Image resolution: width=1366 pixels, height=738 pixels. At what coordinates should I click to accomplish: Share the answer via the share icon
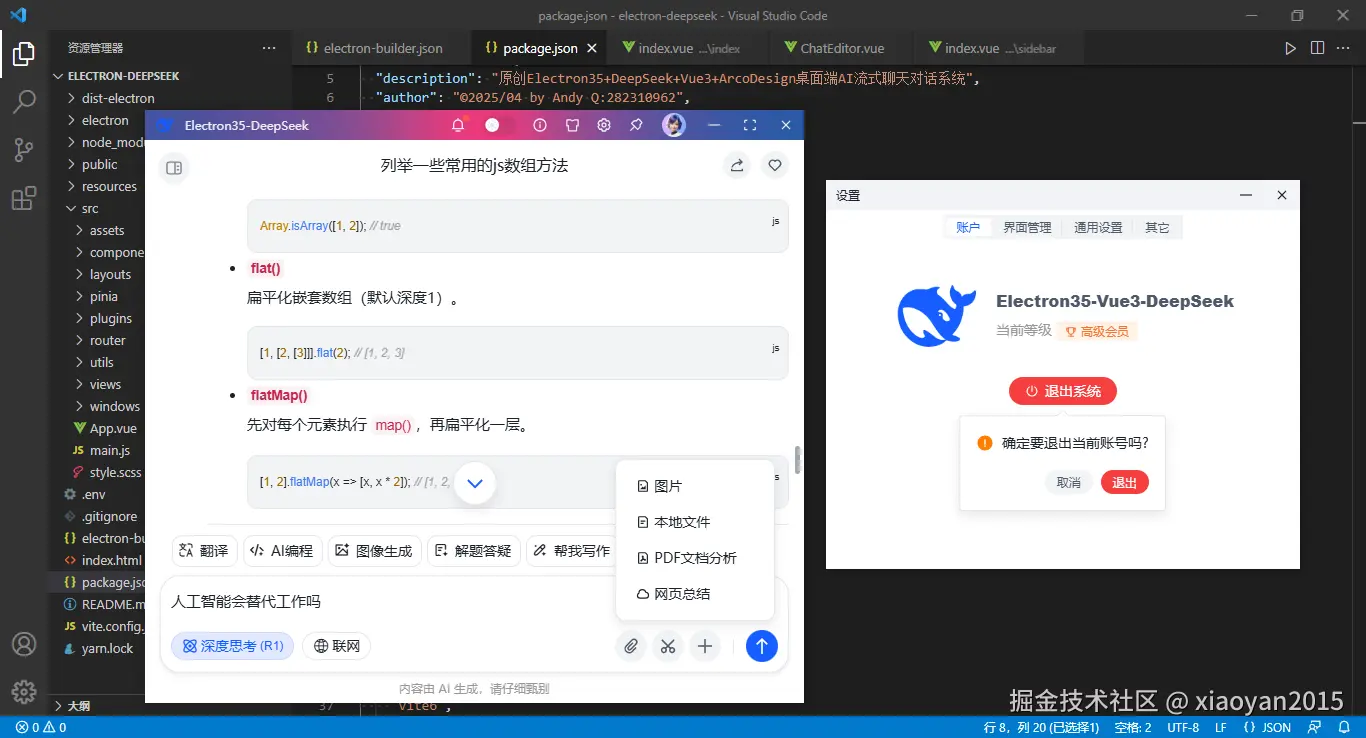click(x=737, y=165)
